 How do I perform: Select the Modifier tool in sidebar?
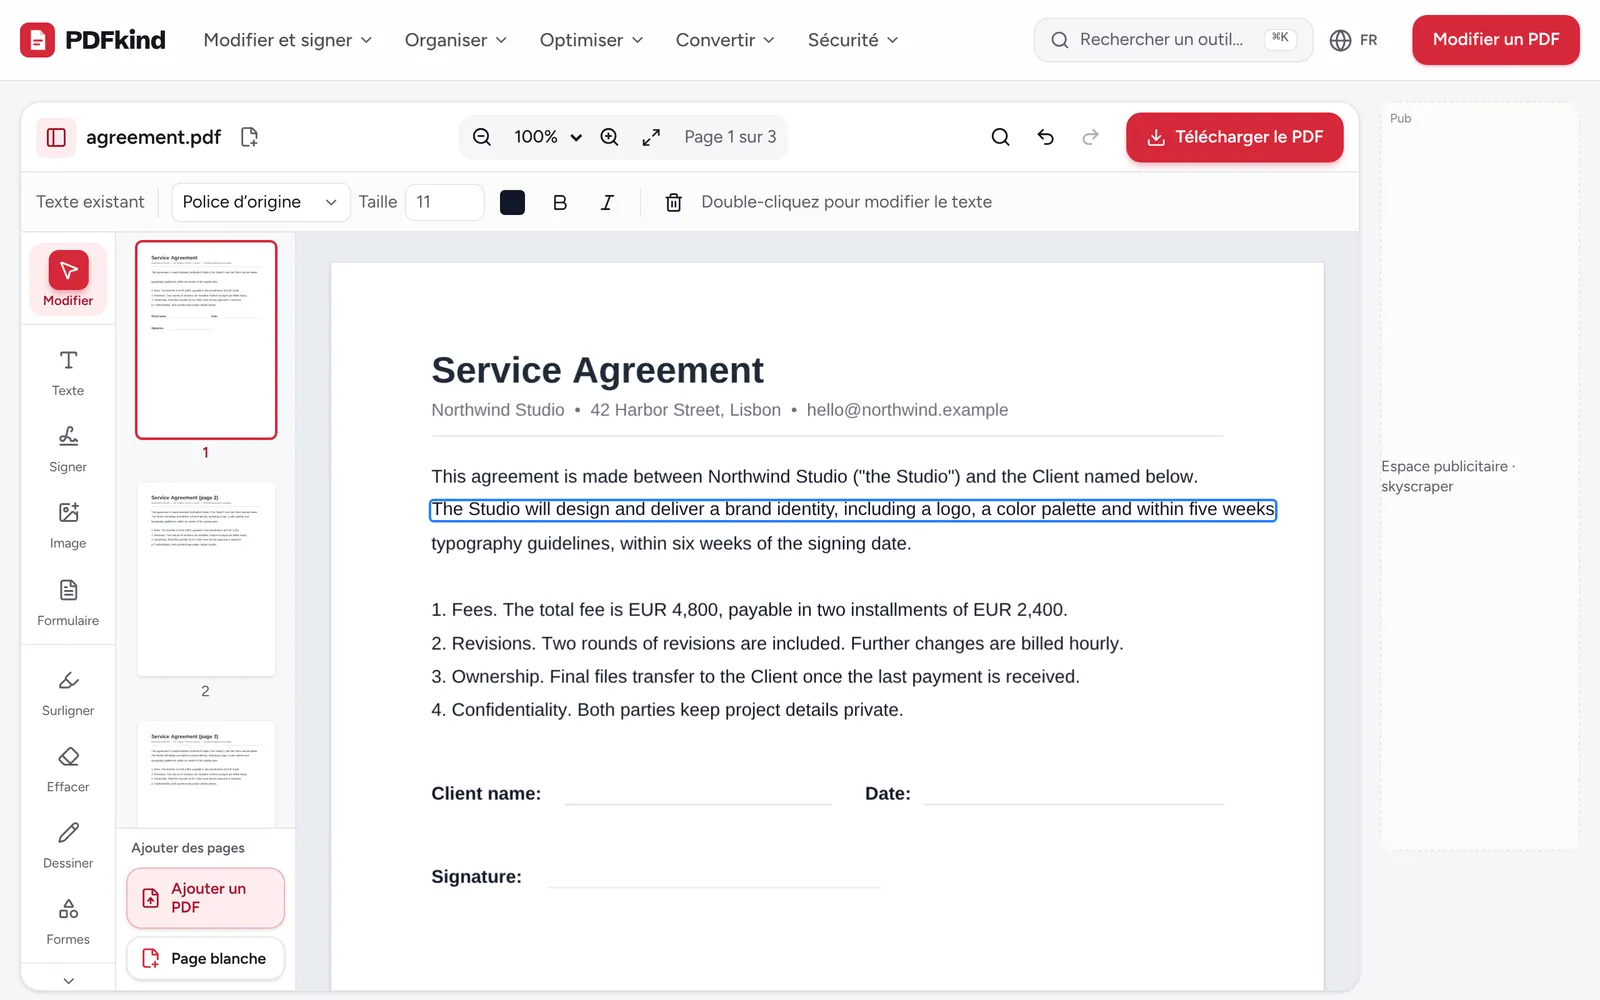pos(68,279)
